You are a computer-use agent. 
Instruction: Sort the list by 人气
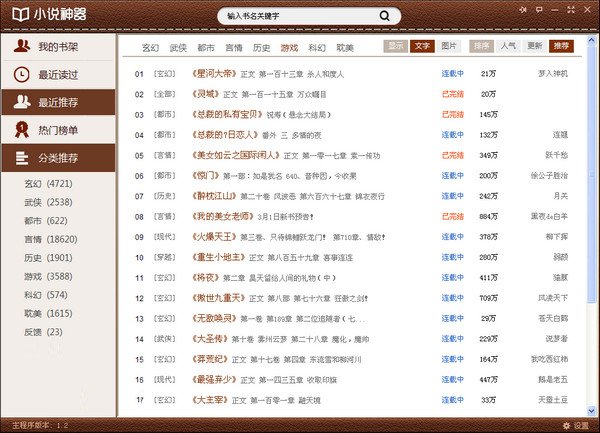[508, 46]
